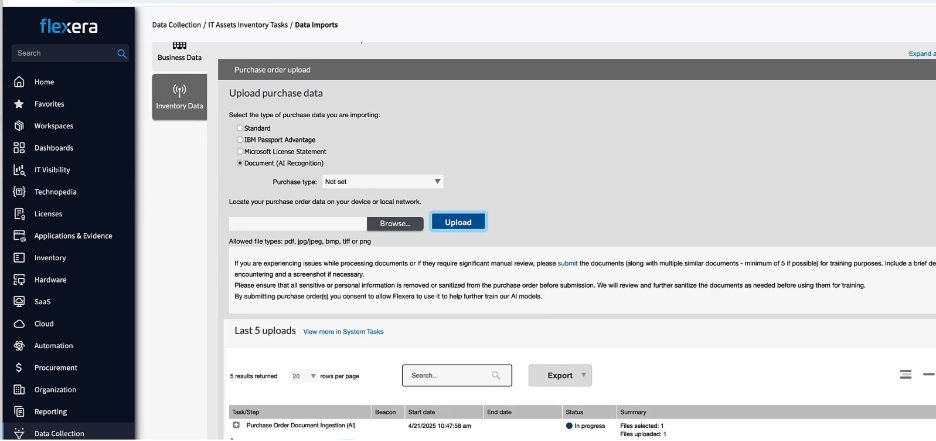
Task: Open Licenses in the sidebar menu
Action: (x=48, y=214)
